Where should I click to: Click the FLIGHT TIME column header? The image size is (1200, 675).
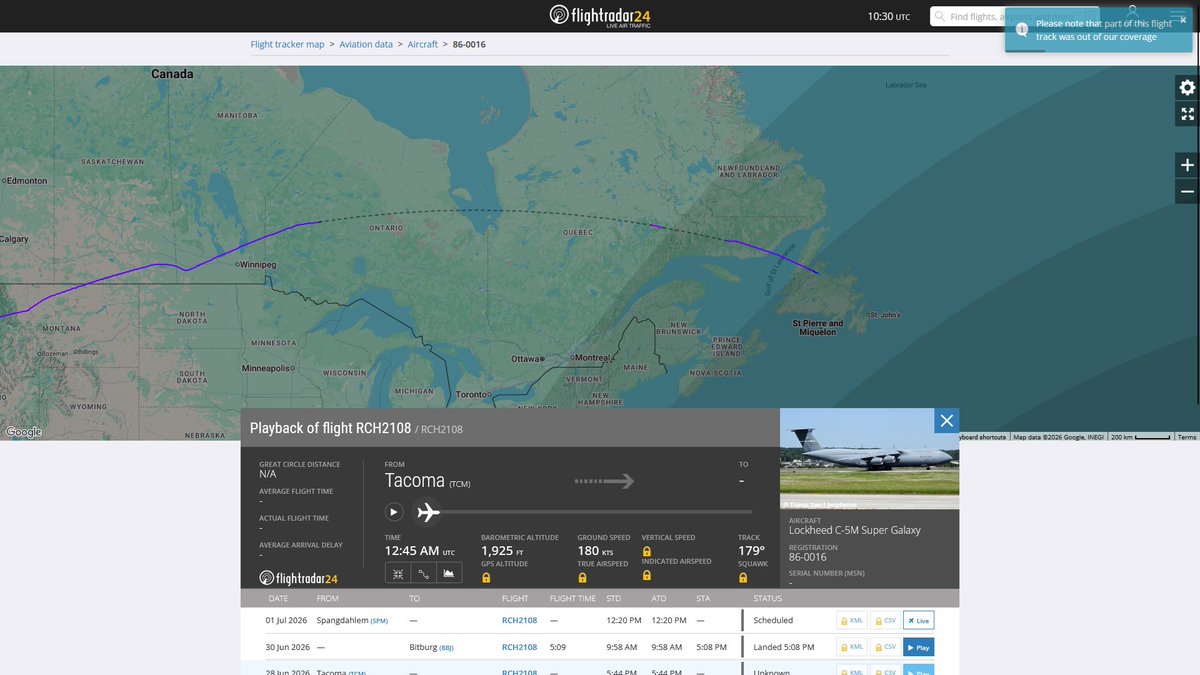[x=572, y=598]
